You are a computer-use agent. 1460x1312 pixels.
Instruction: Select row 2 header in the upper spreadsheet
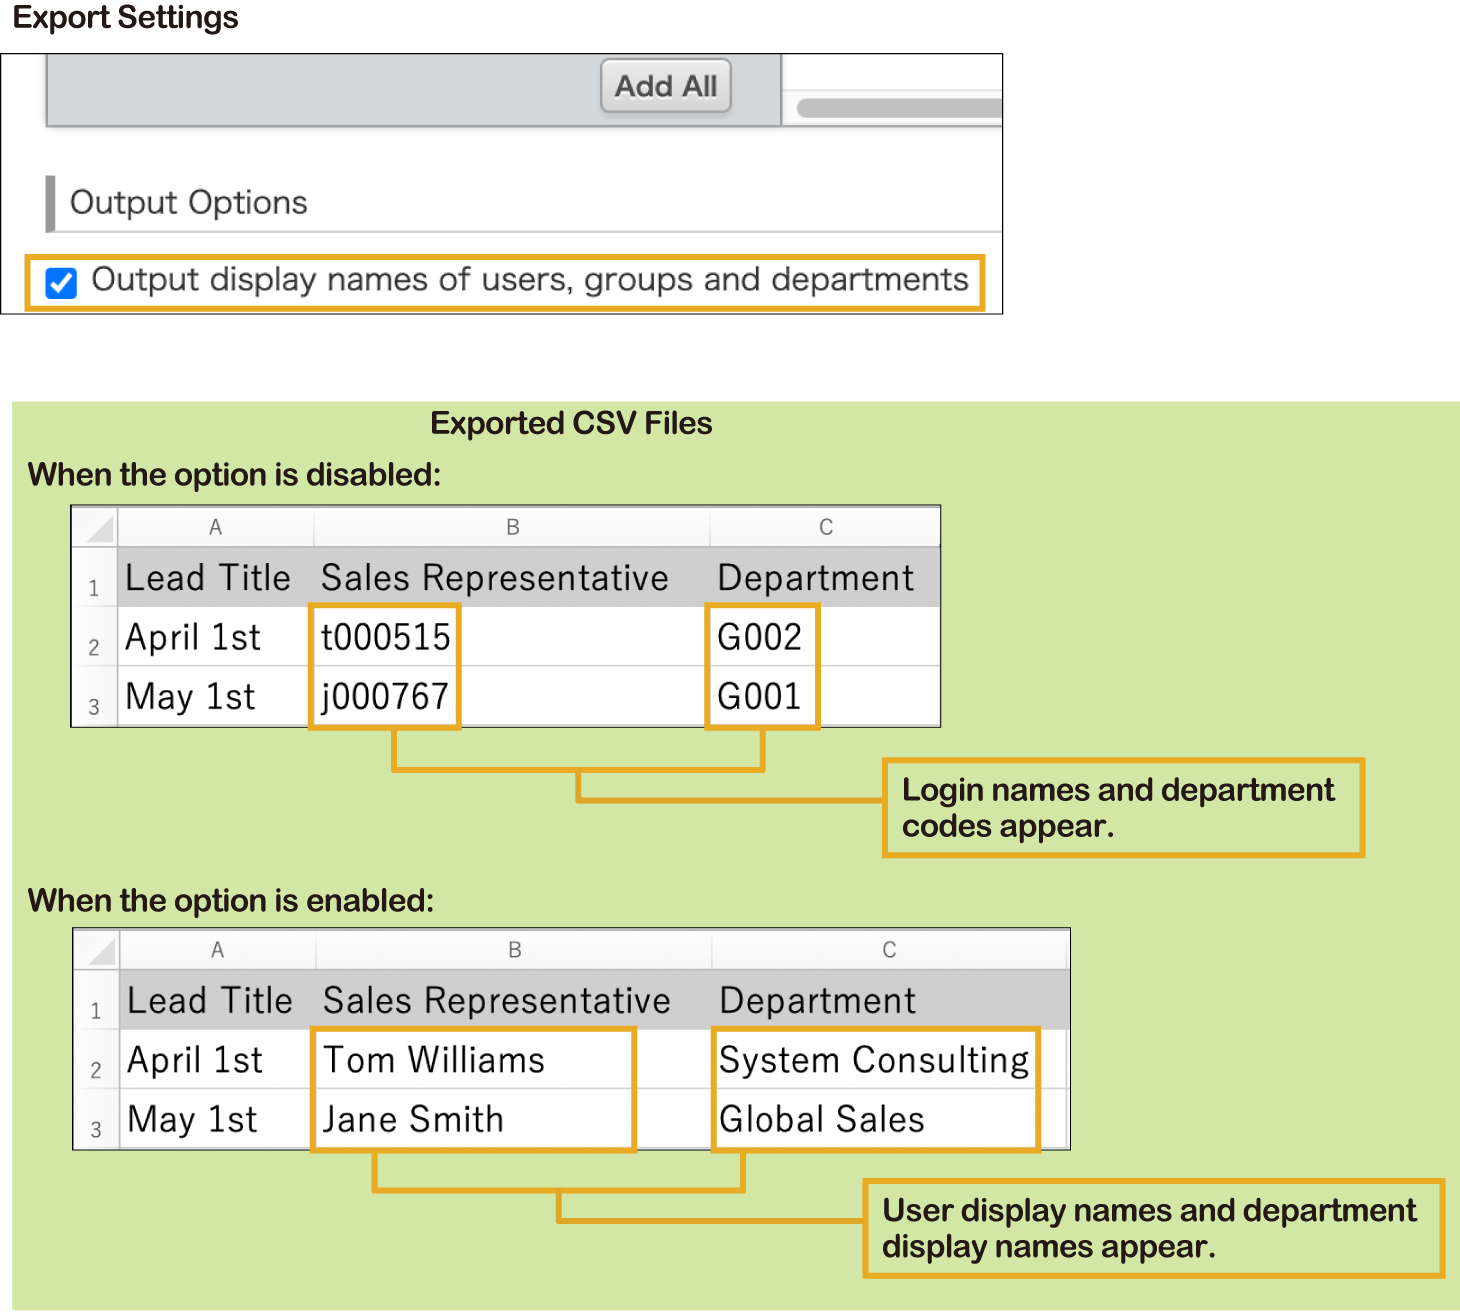pyautogui.click(x=94, y=647)
